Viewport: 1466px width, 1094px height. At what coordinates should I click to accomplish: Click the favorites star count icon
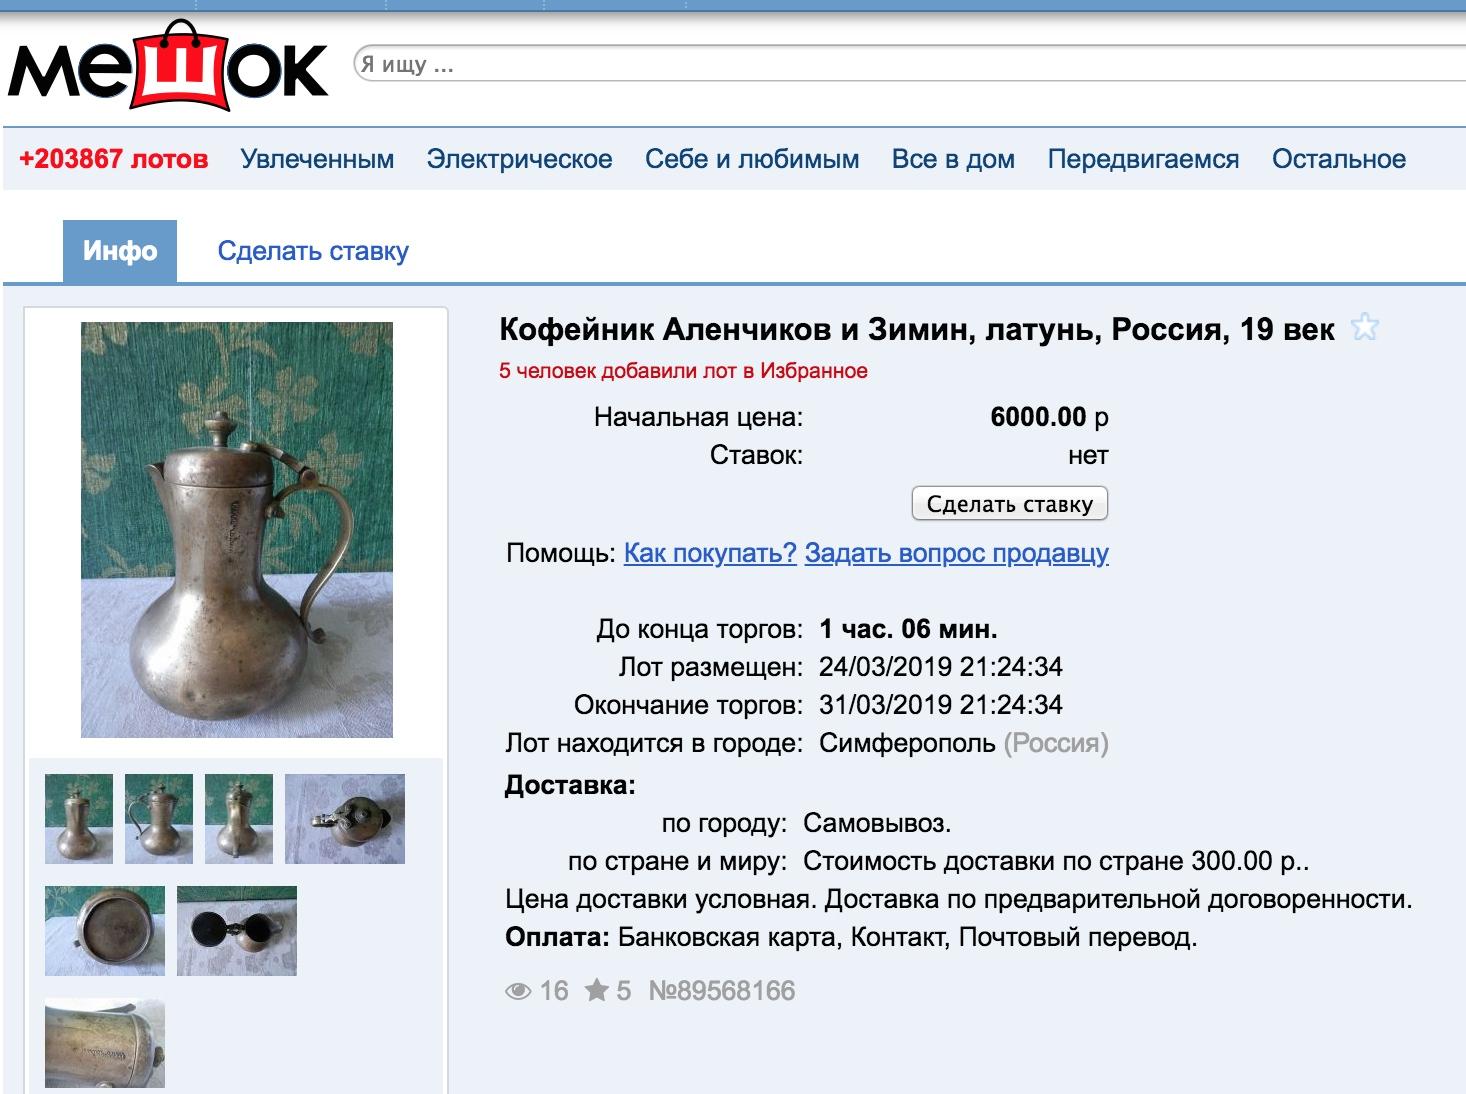(x=597, y=990)
